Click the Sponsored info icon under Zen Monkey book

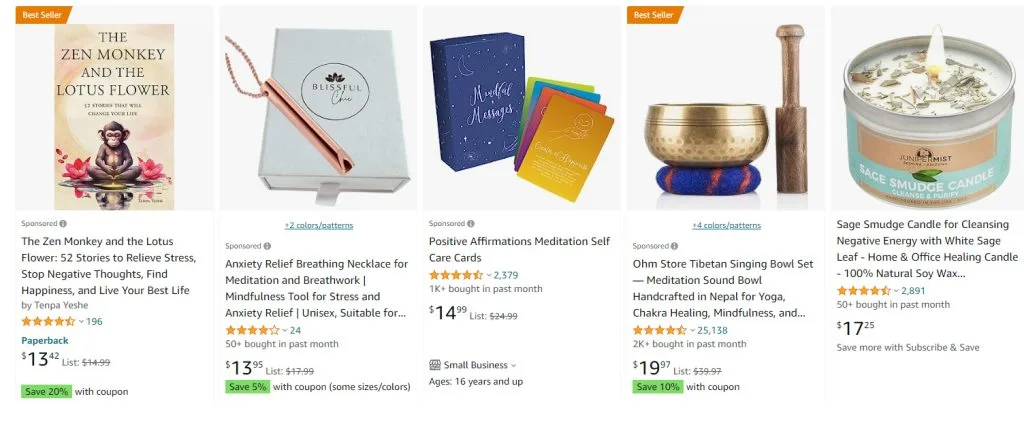point(63,223)
